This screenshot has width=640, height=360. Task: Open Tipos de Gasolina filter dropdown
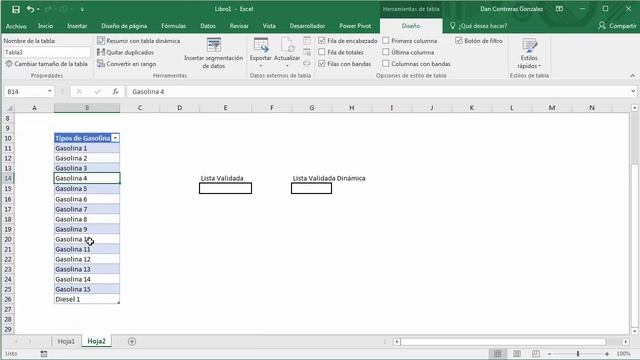[115, 138]
